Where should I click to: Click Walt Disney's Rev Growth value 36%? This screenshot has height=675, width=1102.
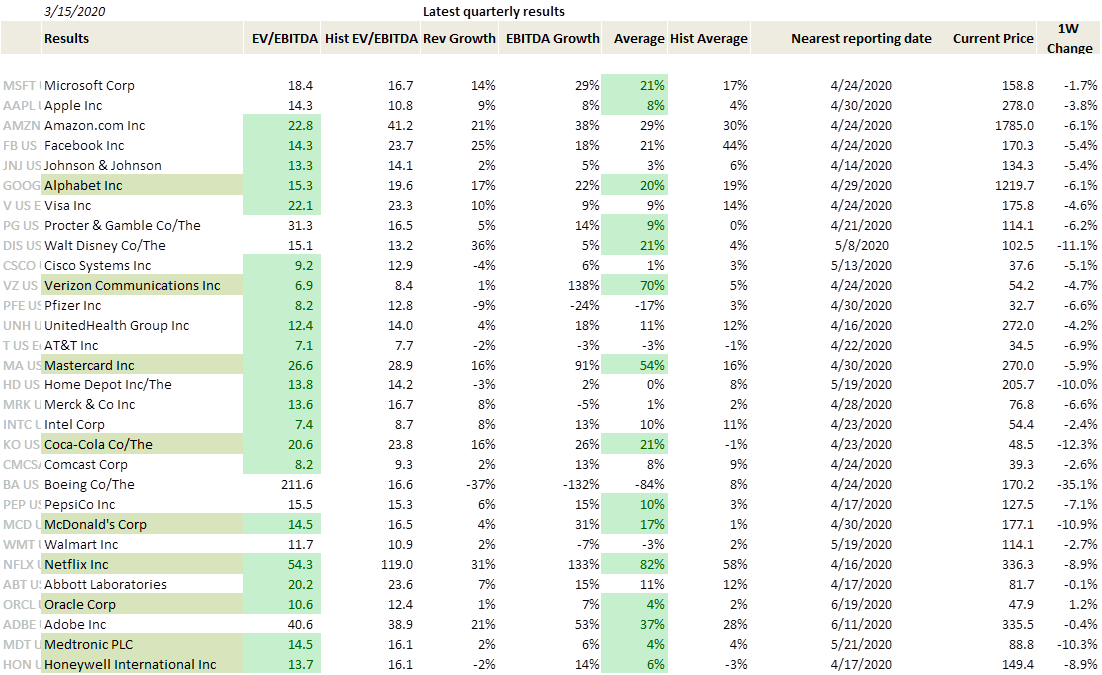pos(483,246)
